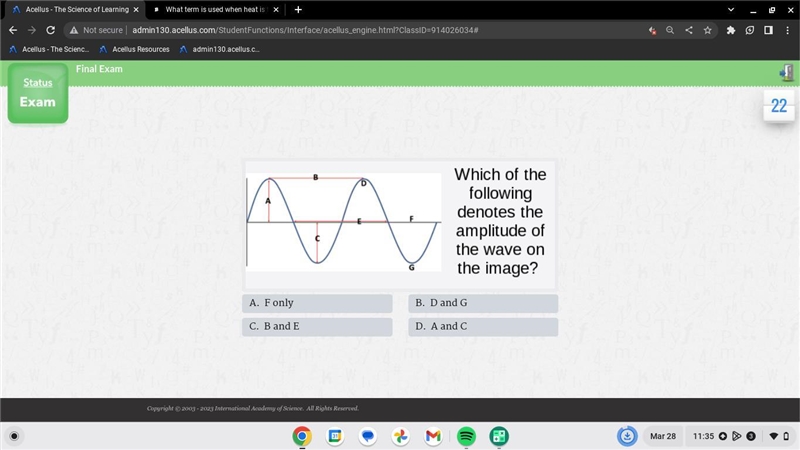Select answer B. D and G
Viewport: 800px width, 450px height.
pyautogui.click(x=483, y=303)
